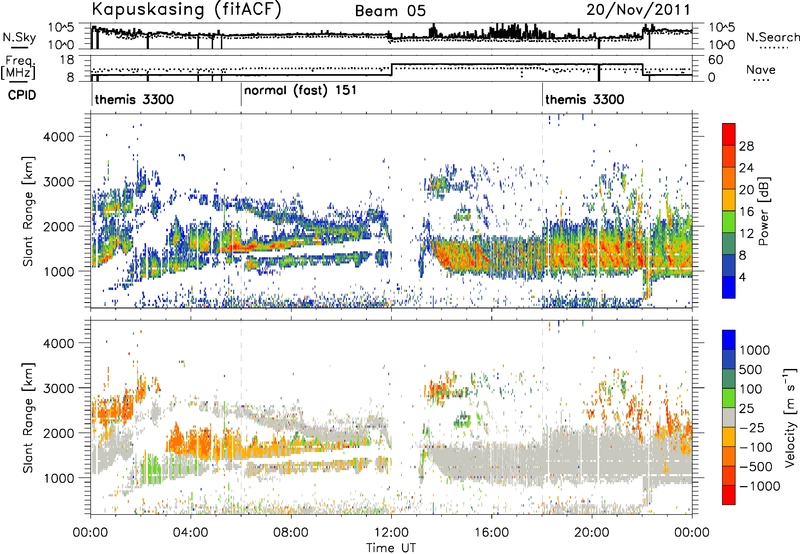
Task: Select the blue bottom segment of power colorbar
Action: (729, 288)
